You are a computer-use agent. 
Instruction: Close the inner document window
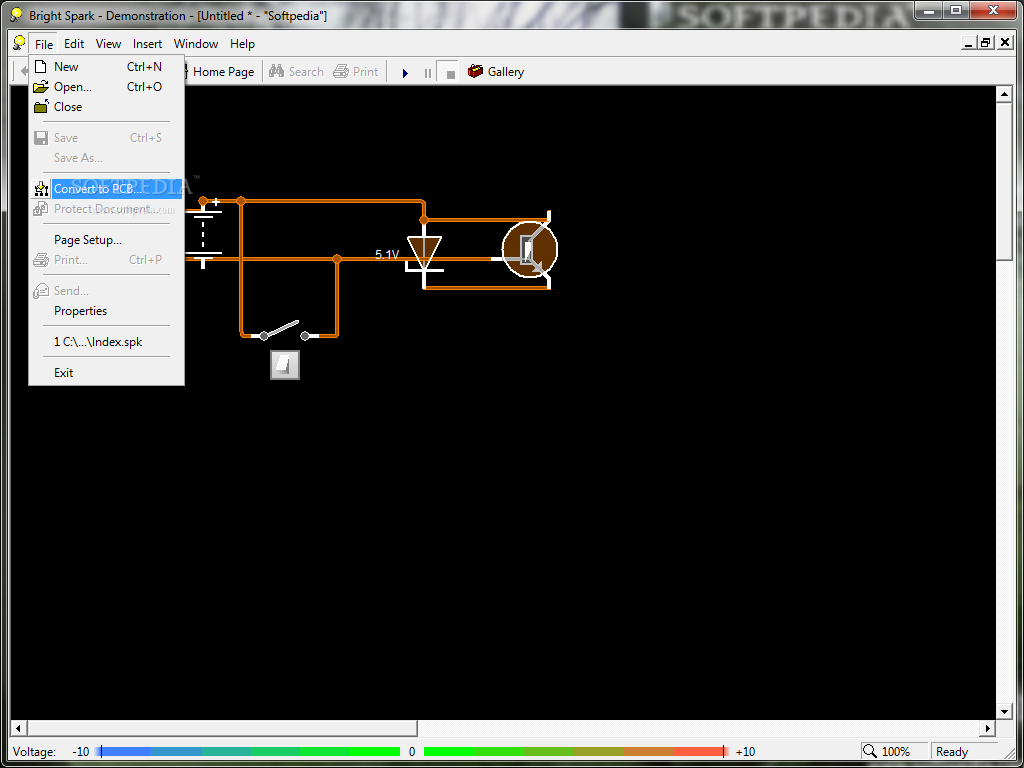coord(1005,43)
